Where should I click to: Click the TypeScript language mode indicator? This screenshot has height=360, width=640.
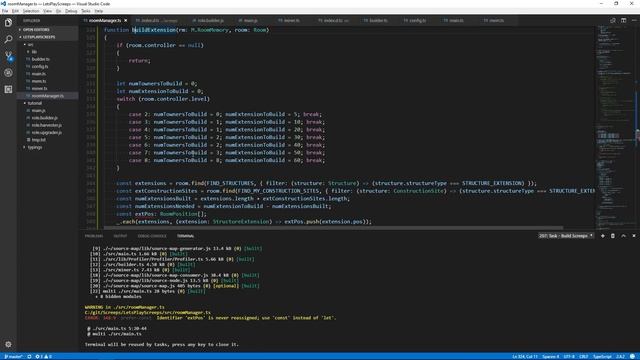[x=602, y=357]
